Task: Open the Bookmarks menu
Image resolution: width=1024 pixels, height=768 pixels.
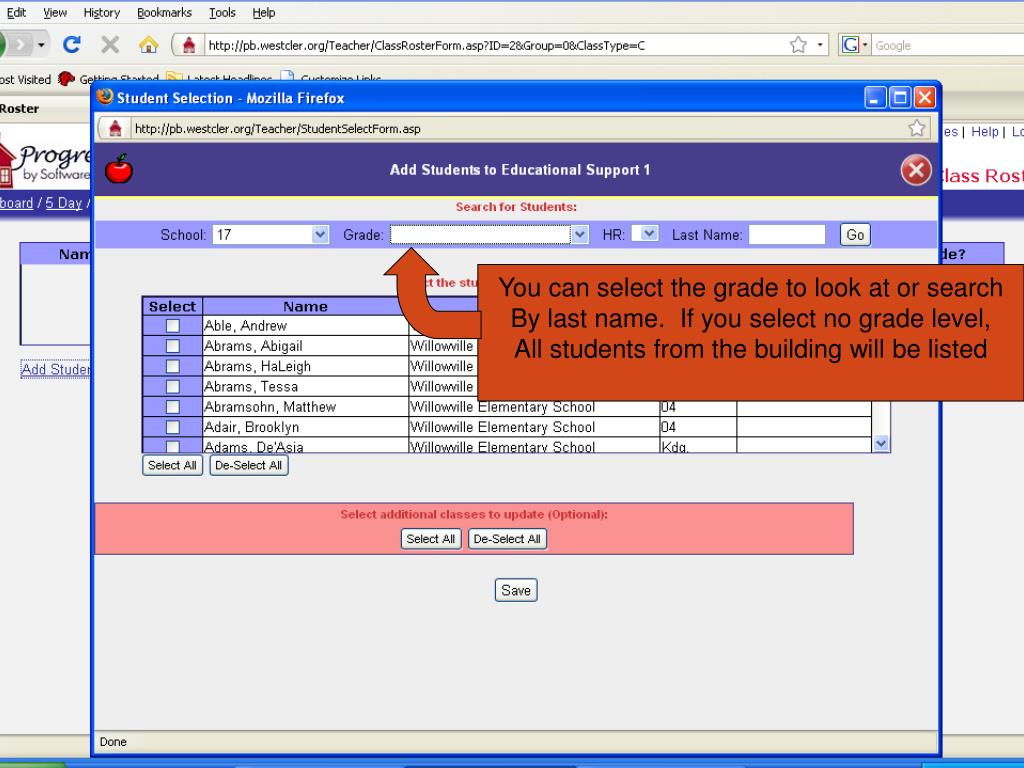Action: [x=165, y=12]
